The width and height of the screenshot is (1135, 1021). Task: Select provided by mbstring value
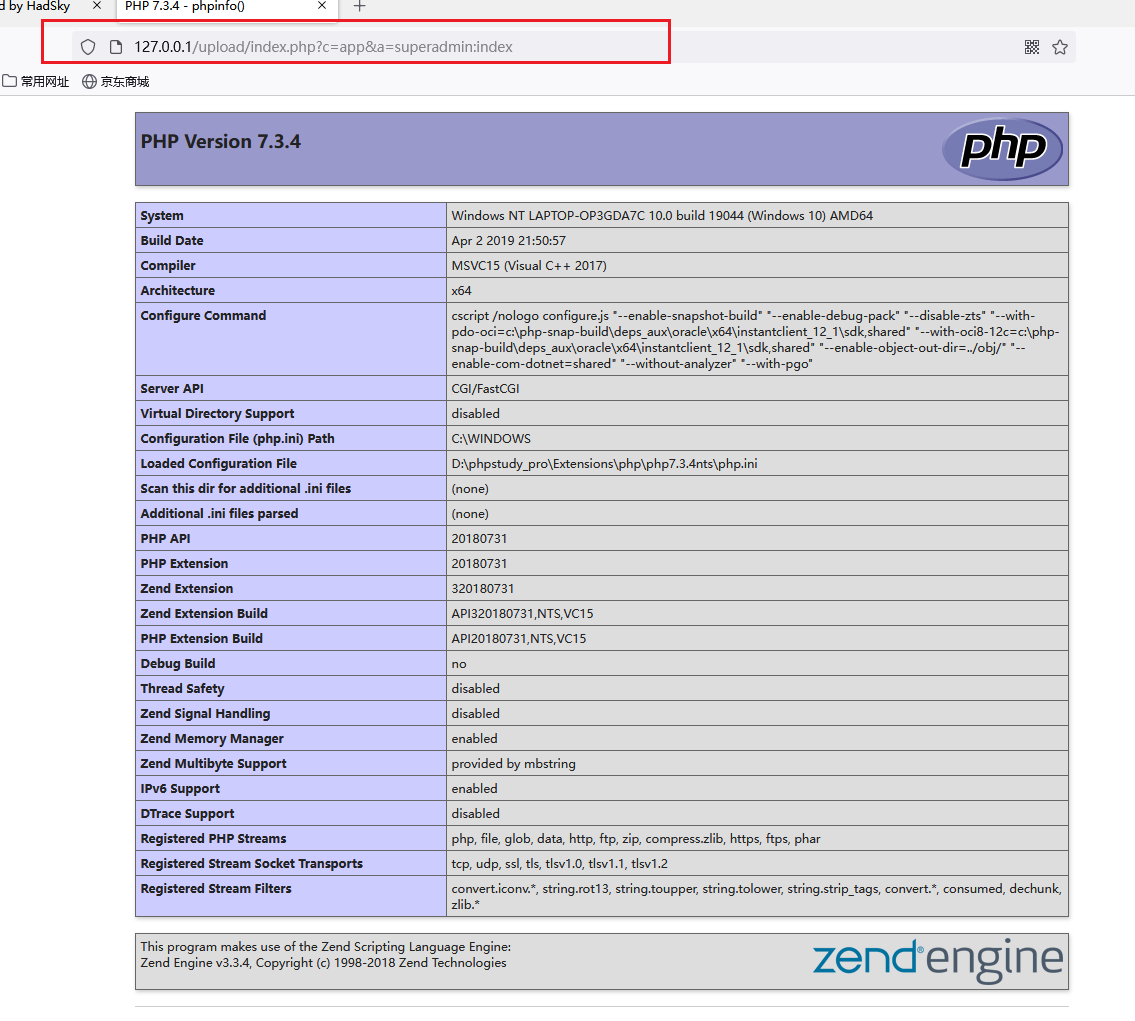tap(514, 763)
